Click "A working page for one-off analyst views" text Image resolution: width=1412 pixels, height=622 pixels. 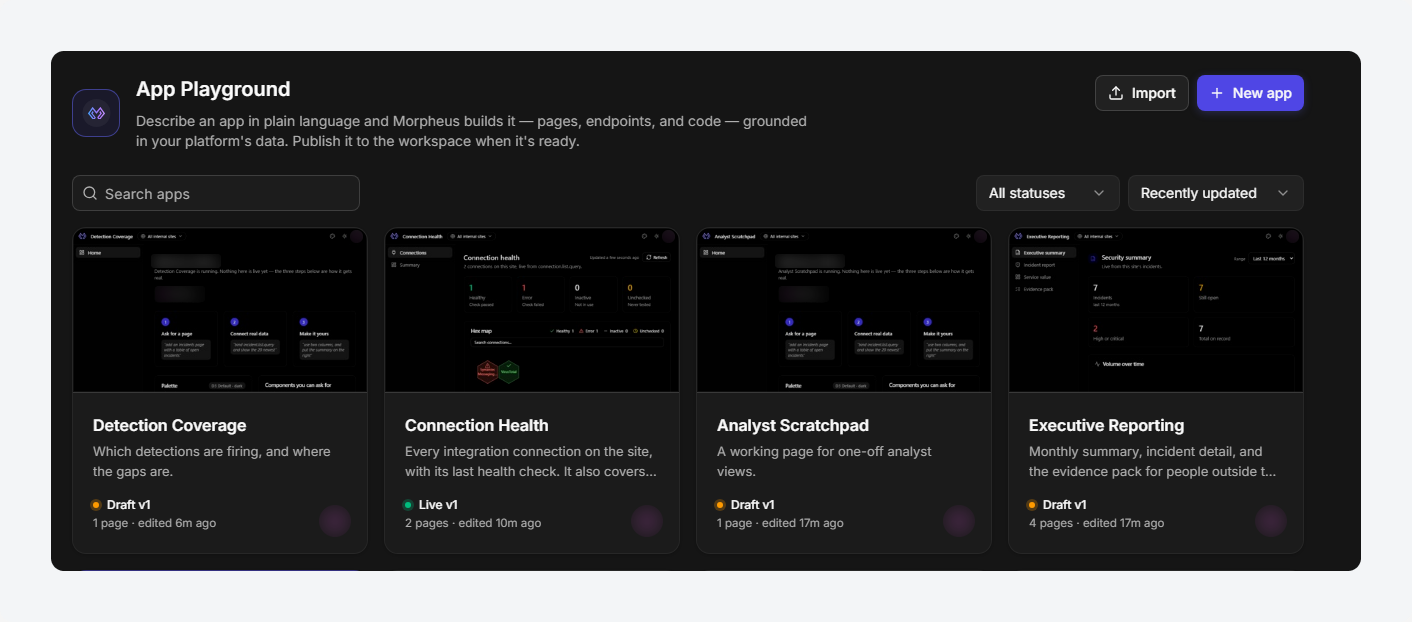824,461
